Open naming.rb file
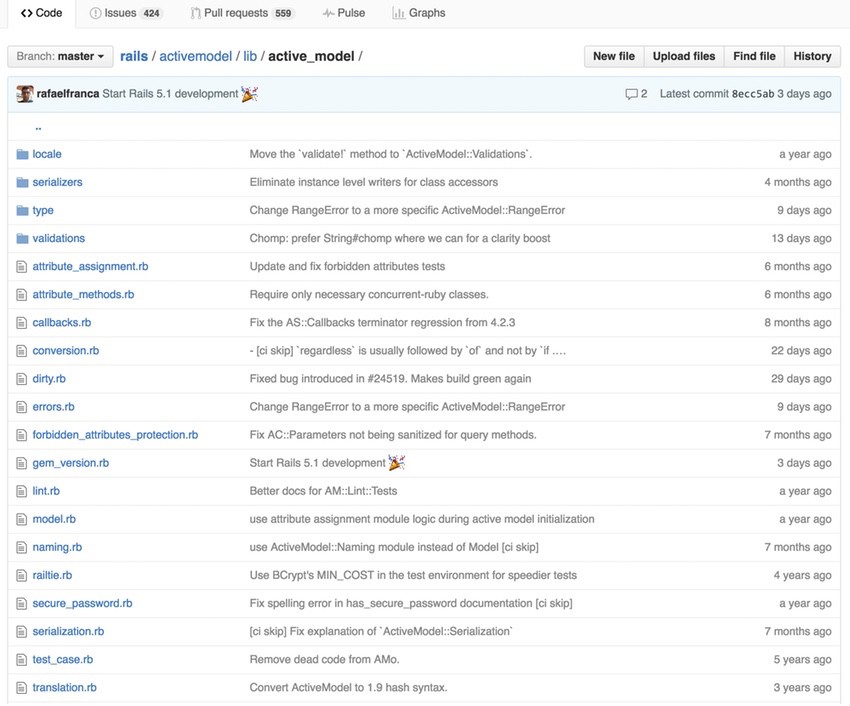The height and width of the screenshot is (706, 850). 57,547
